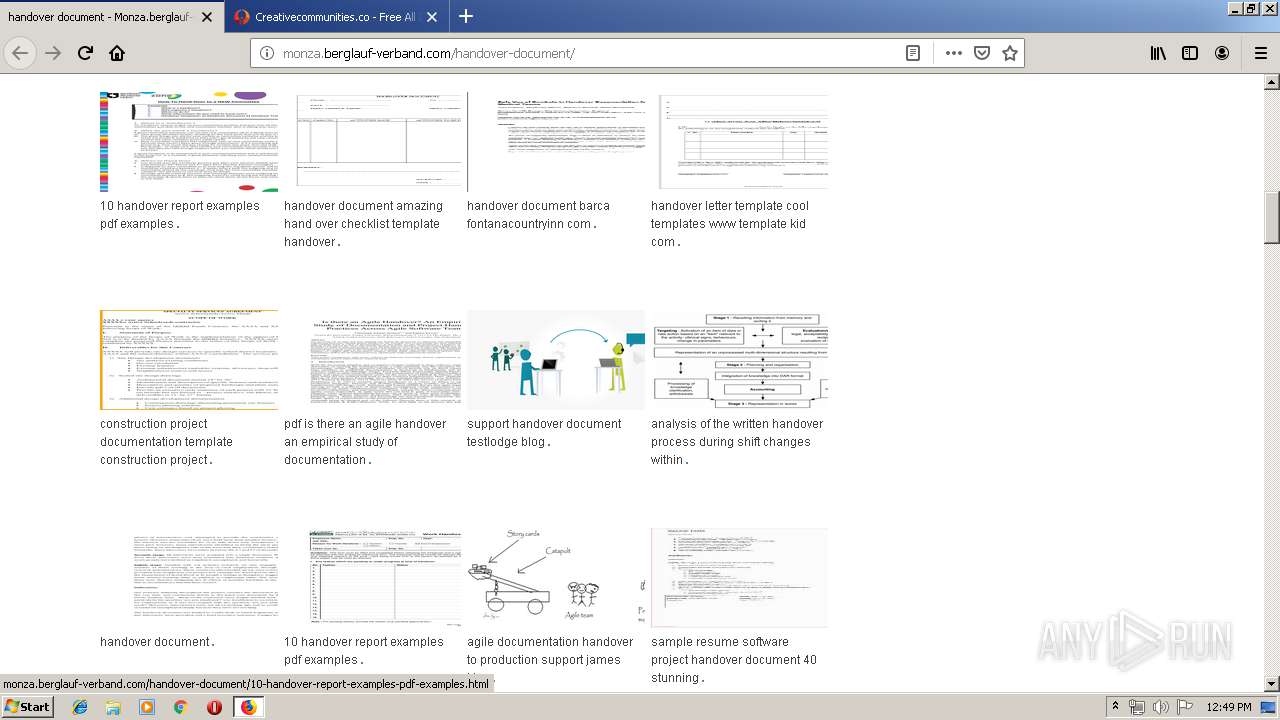Screen dimensions: 1280x720
Task: Close the handover document tab
Action: (207, 17)
